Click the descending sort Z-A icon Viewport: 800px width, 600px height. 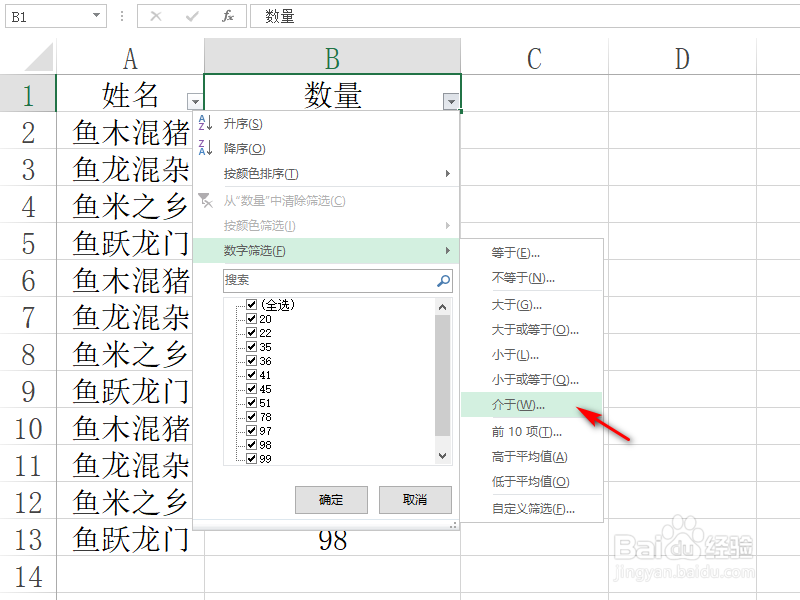[205, 148]
